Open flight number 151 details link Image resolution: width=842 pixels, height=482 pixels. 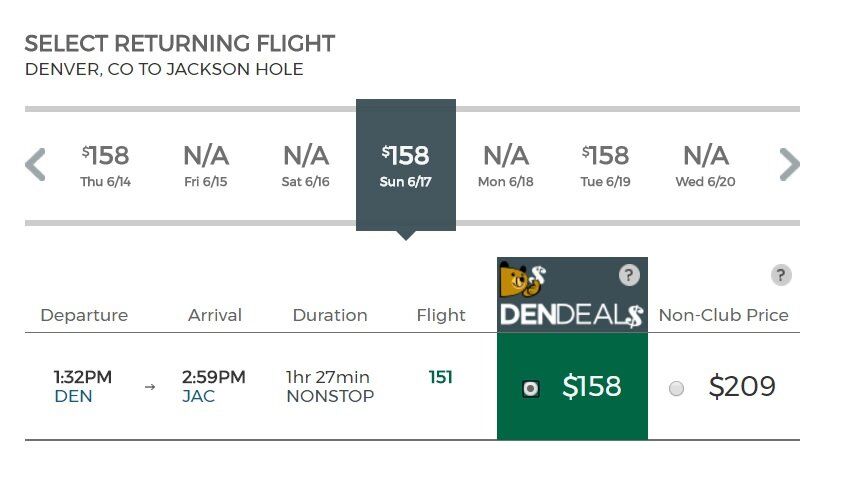pyautogui.click(x=440, y=377)
